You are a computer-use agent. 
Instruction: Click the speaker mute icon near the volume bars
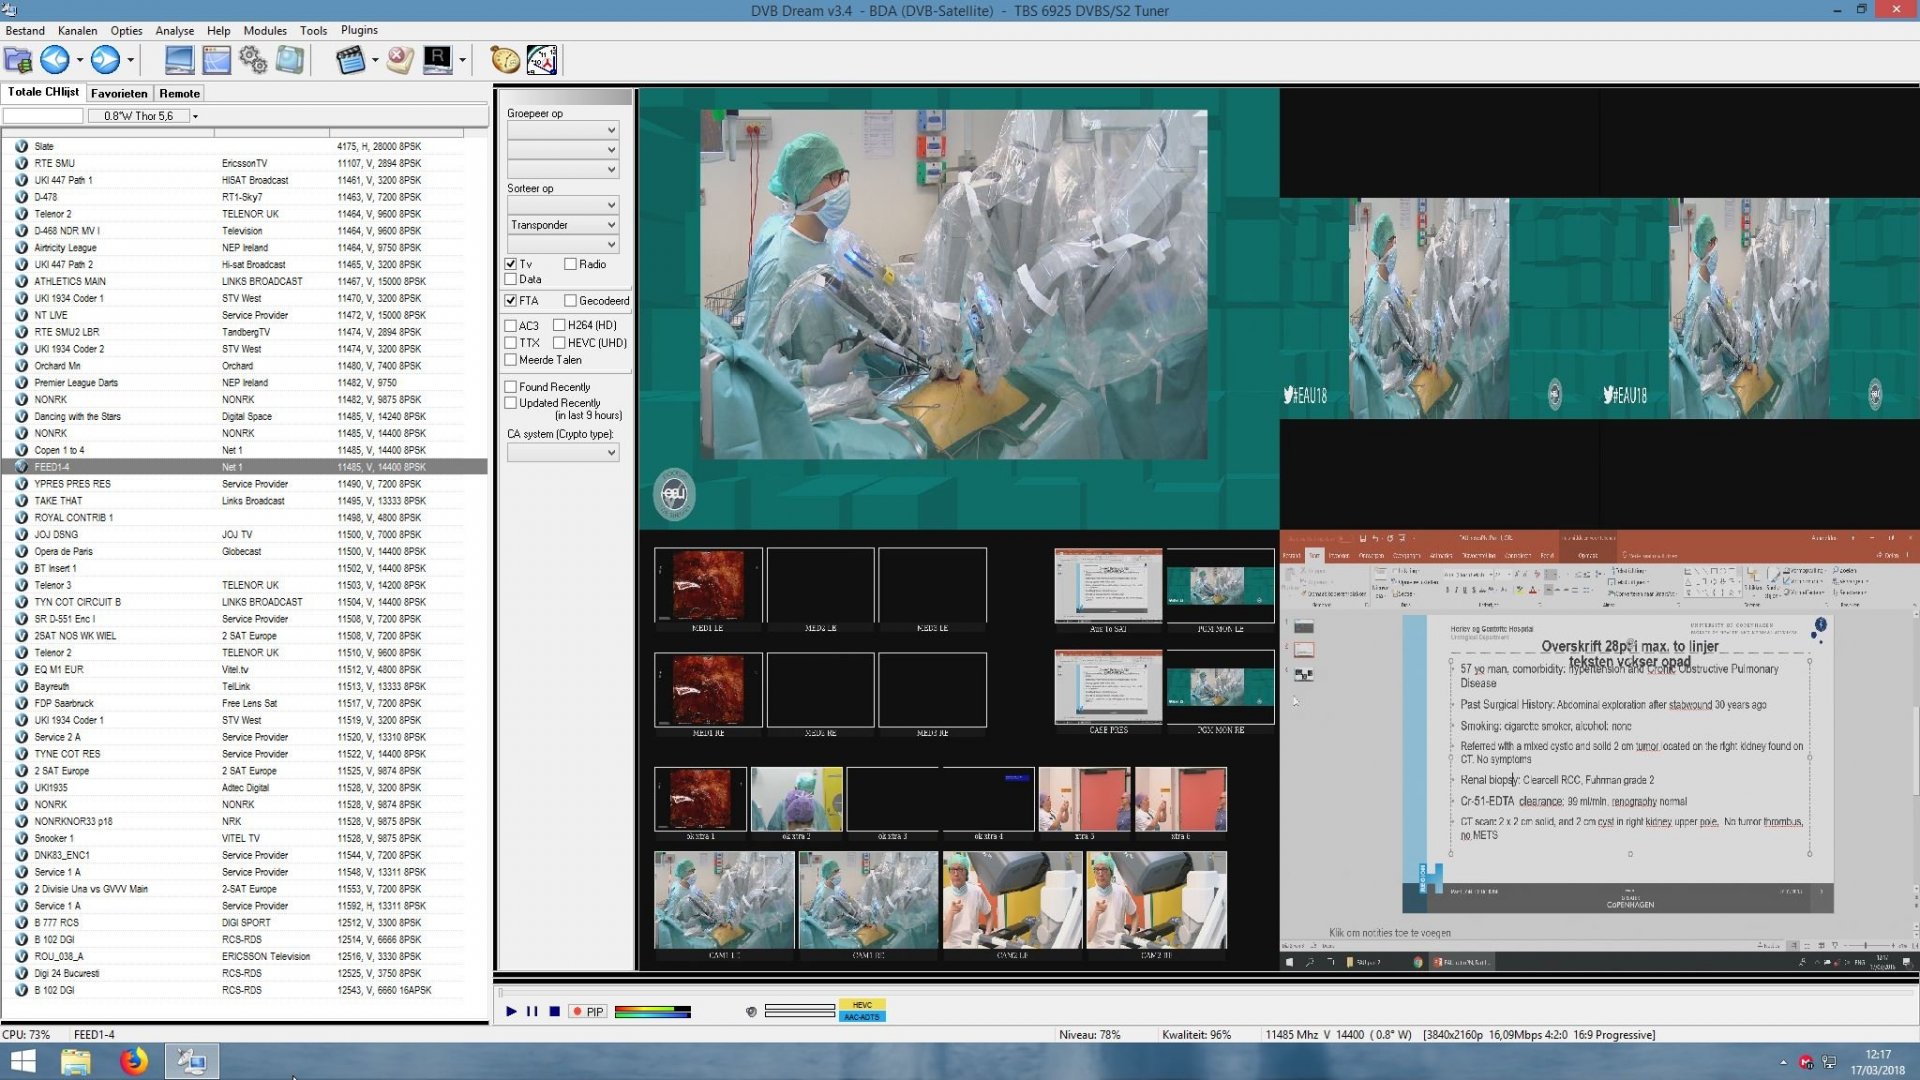point(751,1011)
